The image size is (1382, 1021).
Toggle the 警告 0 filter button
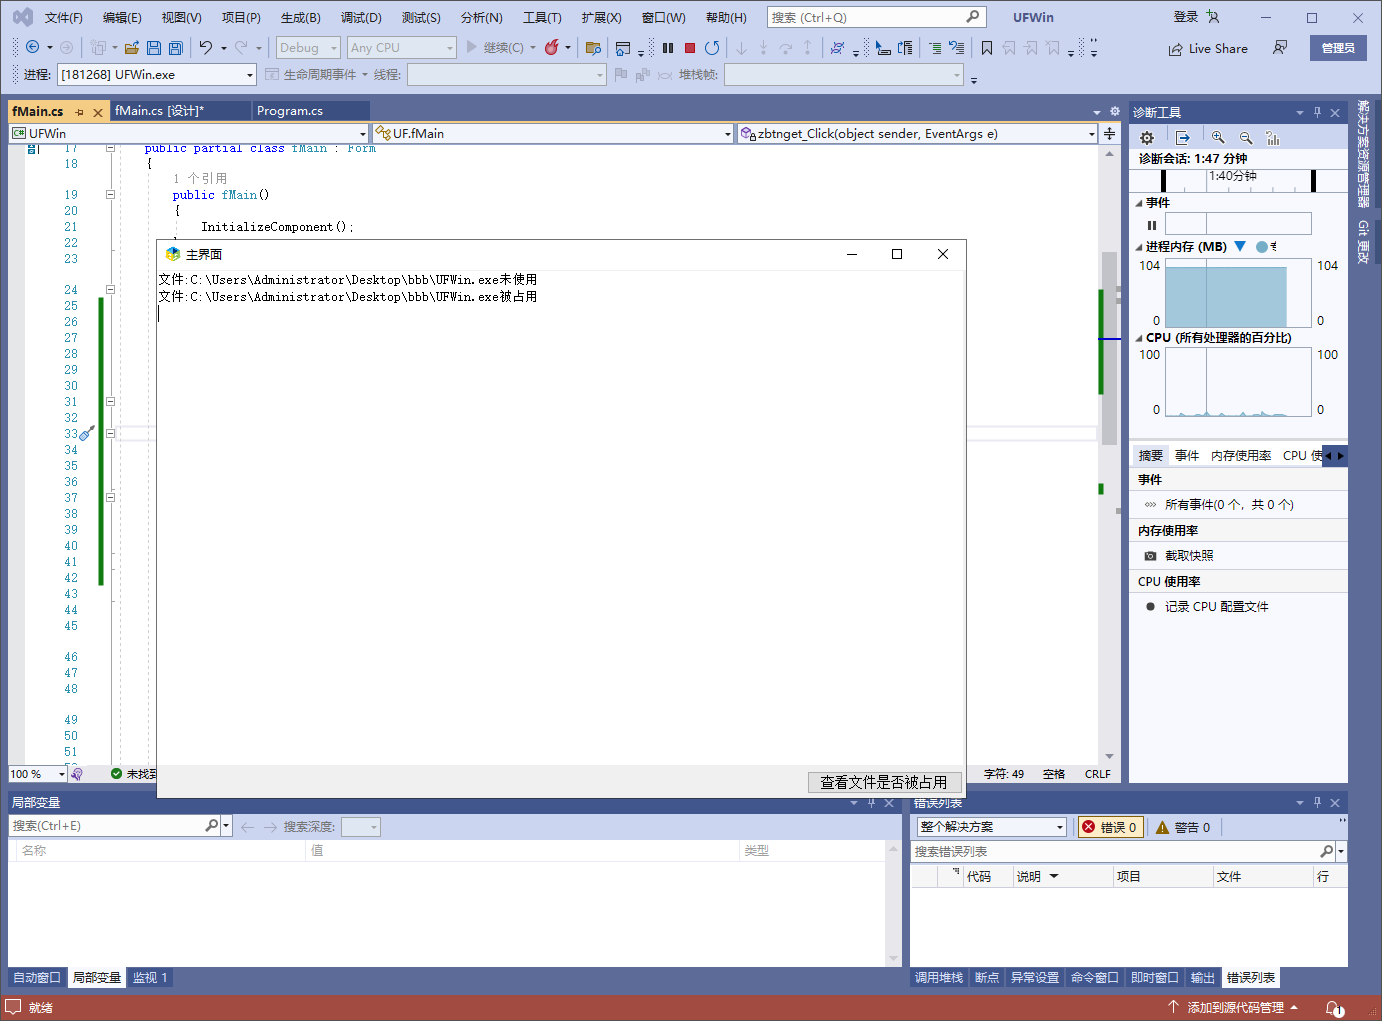[1183, 827]
